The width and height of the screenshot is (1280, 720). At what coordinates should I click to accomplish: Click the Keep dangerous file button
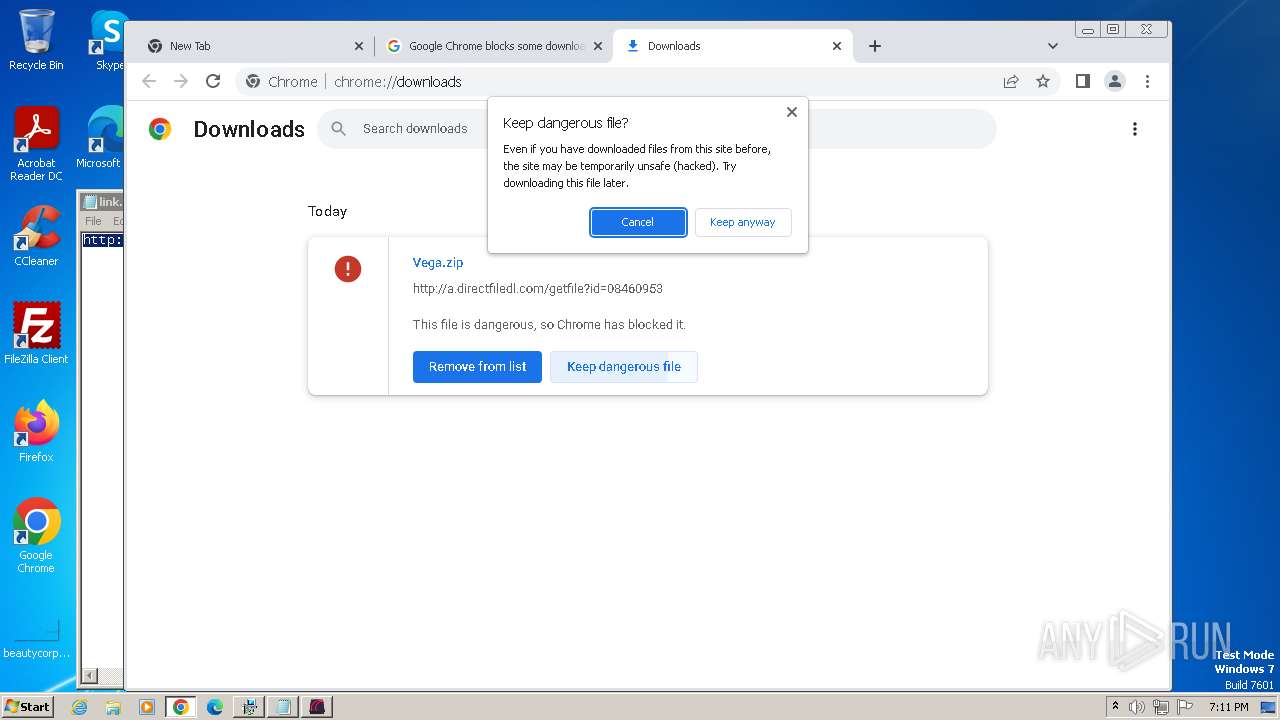coord(624,367)
